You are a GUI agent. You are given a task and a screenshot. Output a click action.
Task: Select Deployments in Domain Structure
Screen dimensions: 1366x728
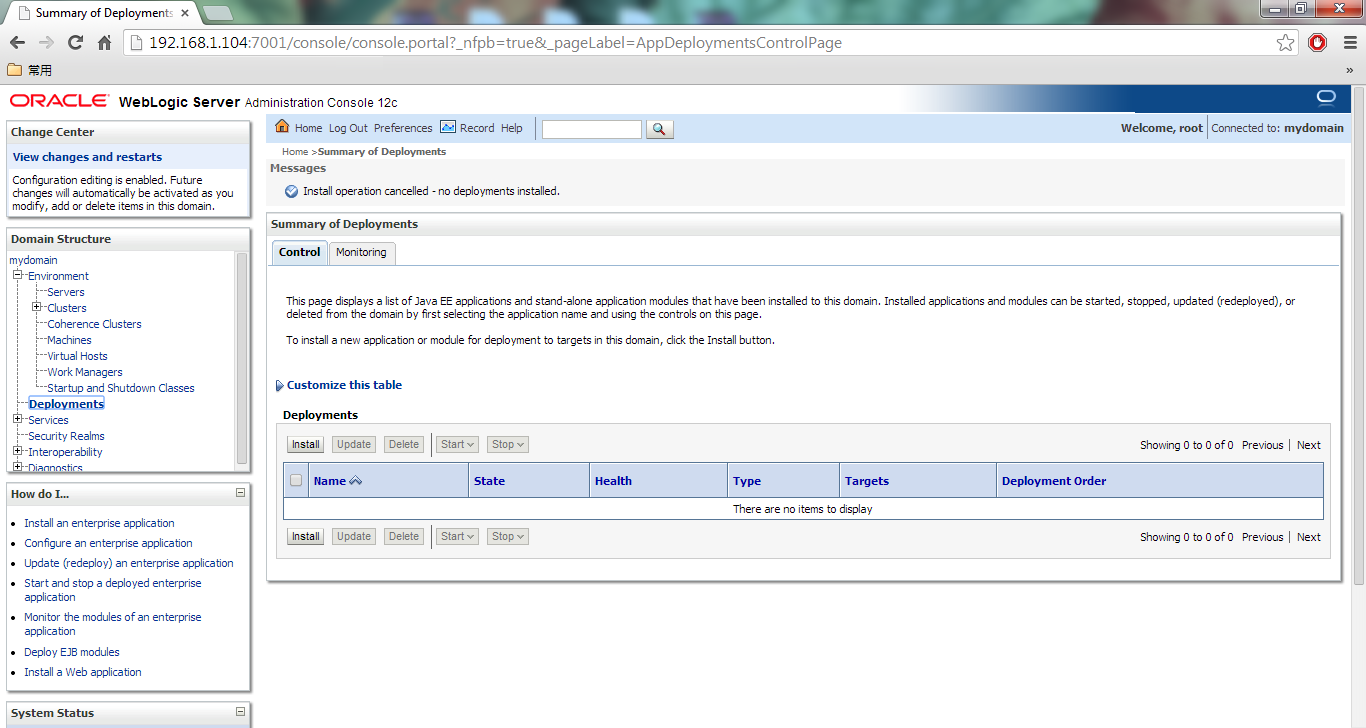coord(66,404)
